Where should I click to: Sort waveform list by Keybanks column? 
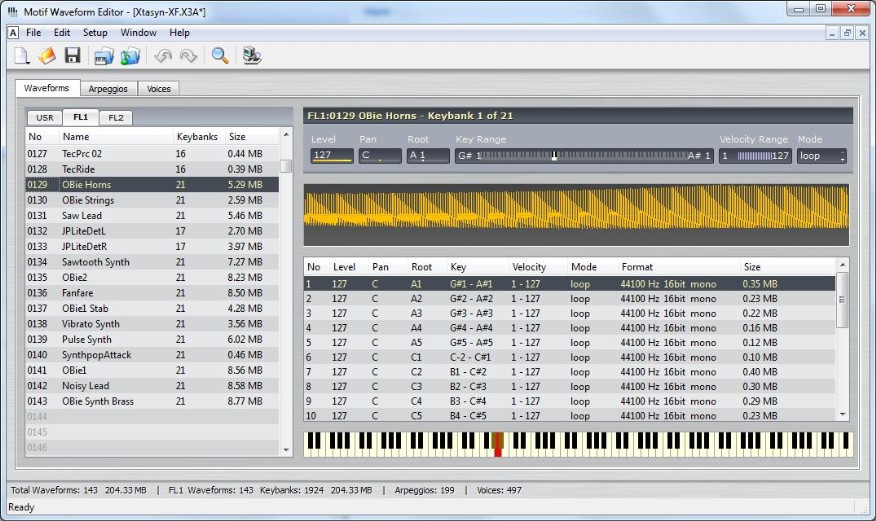coord(197,137)
